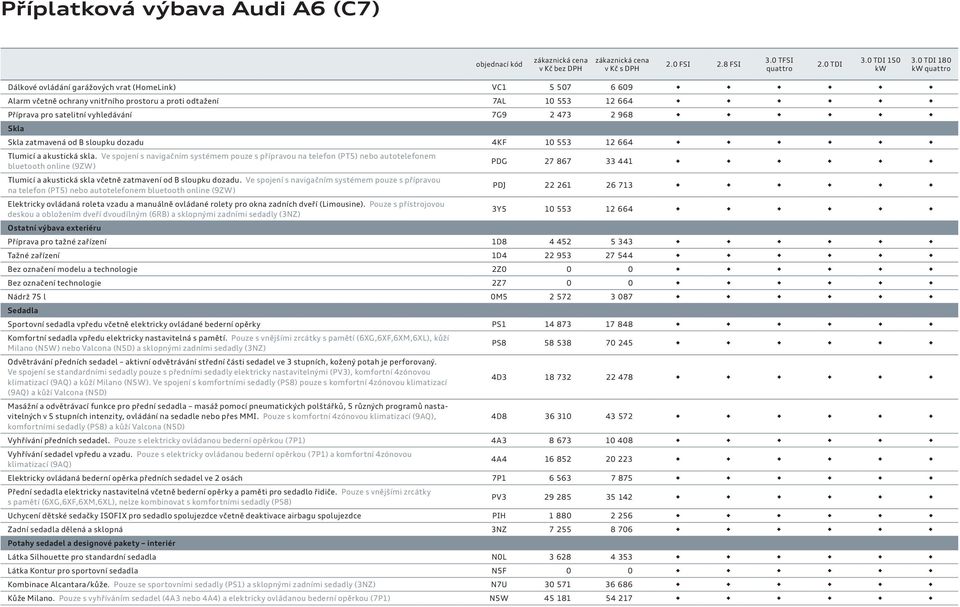Click the order code "7G9"
The height and width of the screenshot is (607, 960).
coord(499,115)
